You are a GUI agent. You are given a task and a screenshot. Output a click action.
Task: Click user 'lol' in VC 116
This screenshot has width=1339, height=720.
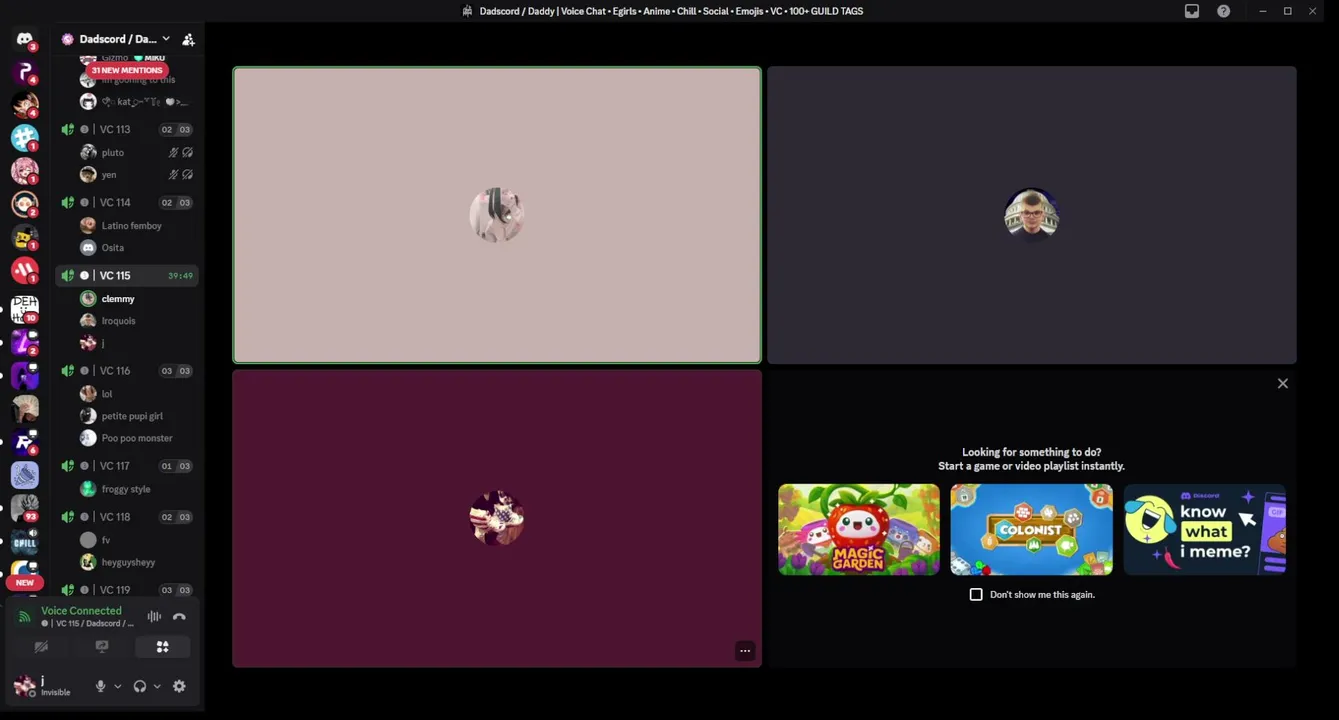coord(137,393)
